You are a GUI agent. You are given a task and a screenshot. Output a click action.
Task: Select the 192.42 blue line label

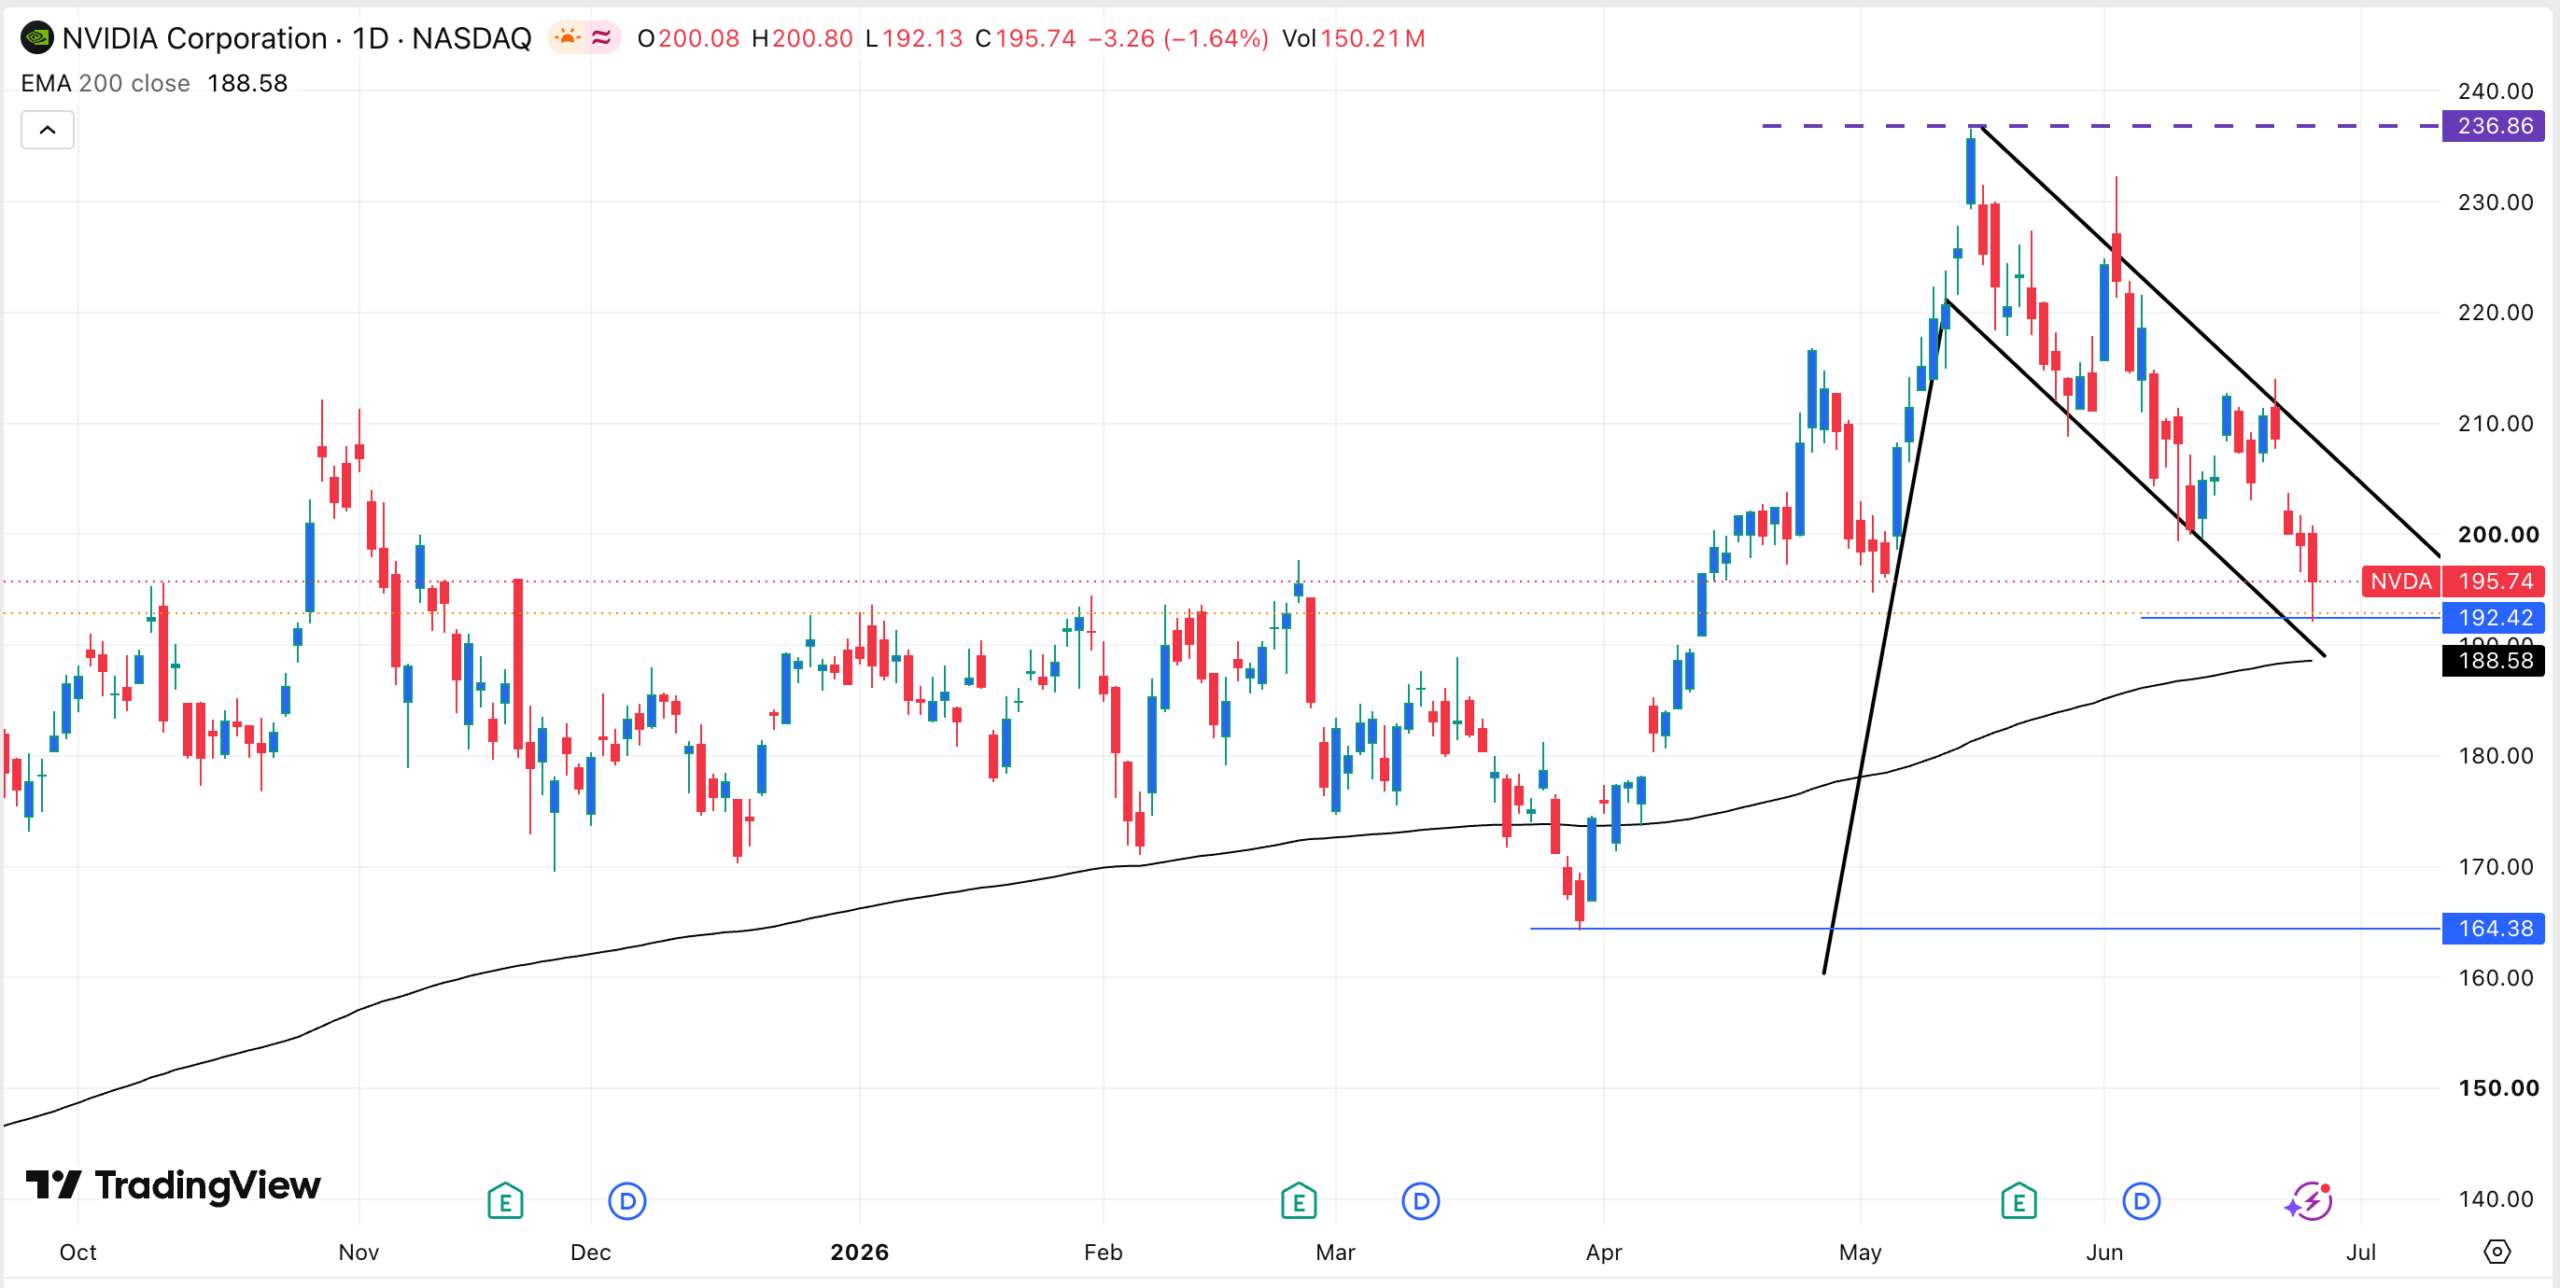click(x=2494, y=618)
